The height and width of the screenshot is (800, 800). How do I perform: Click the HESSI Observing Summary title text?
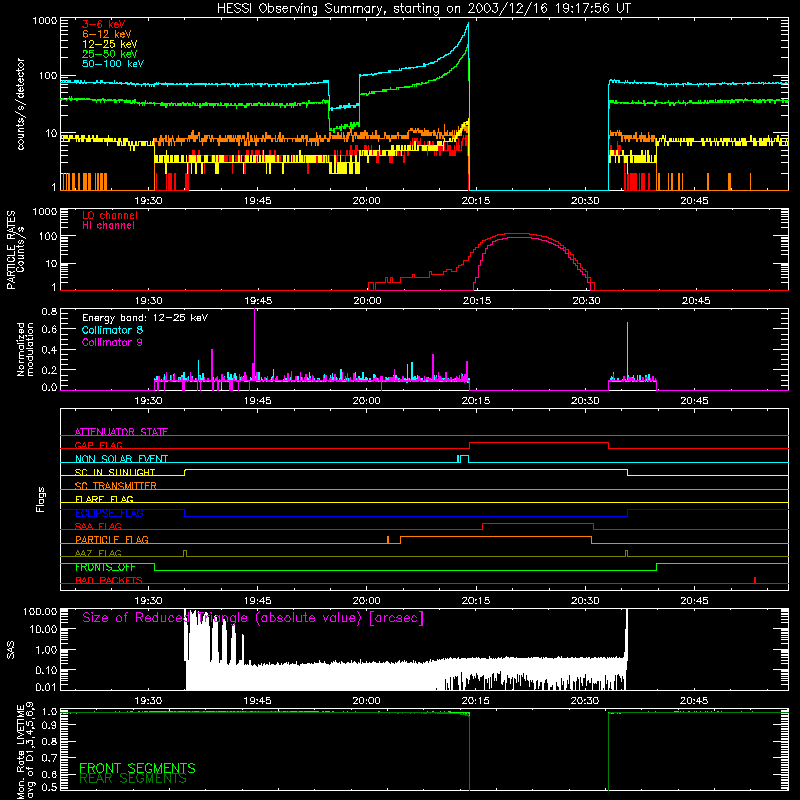(x=424, y=8)
